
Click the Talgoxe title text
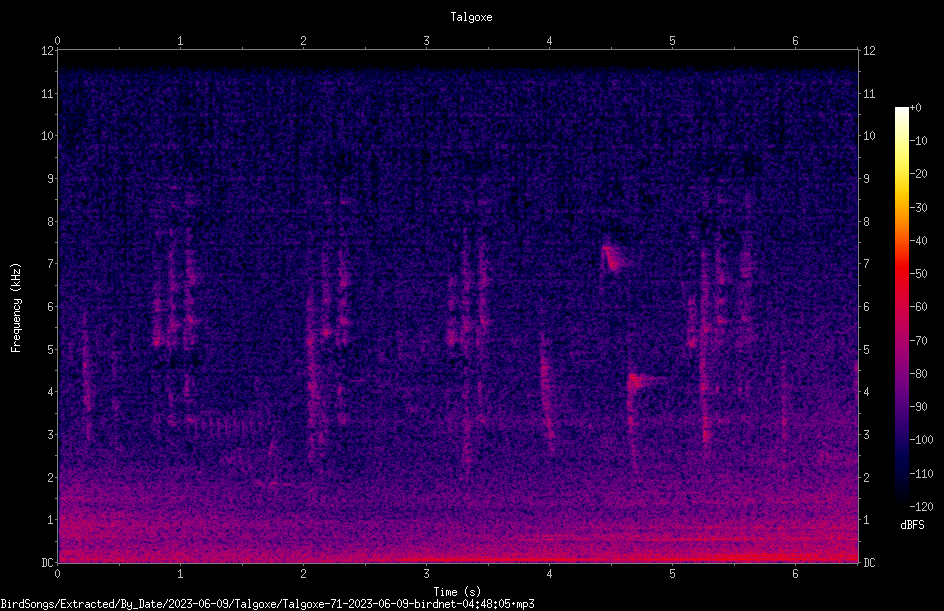tap(471, 17)
